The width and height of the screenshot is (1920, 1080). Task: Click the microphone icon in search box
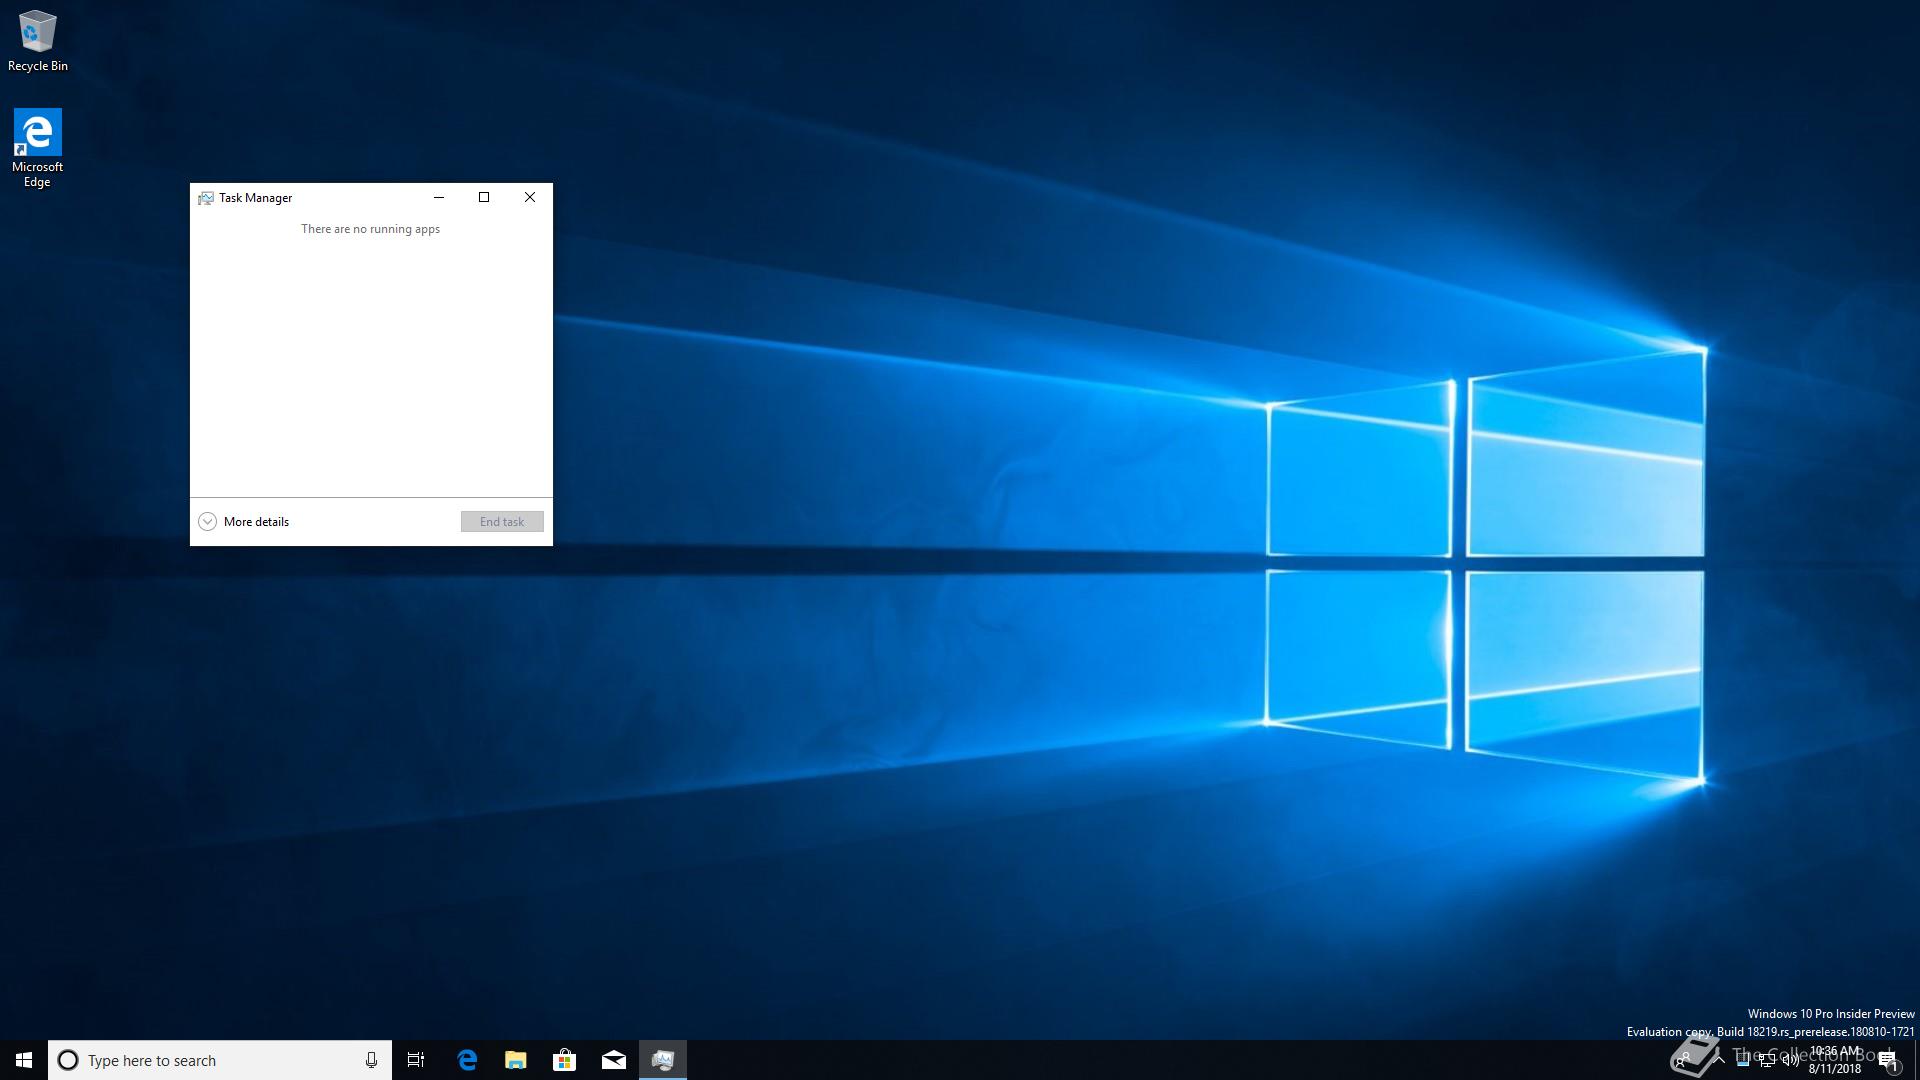(x=371, y=1060)
